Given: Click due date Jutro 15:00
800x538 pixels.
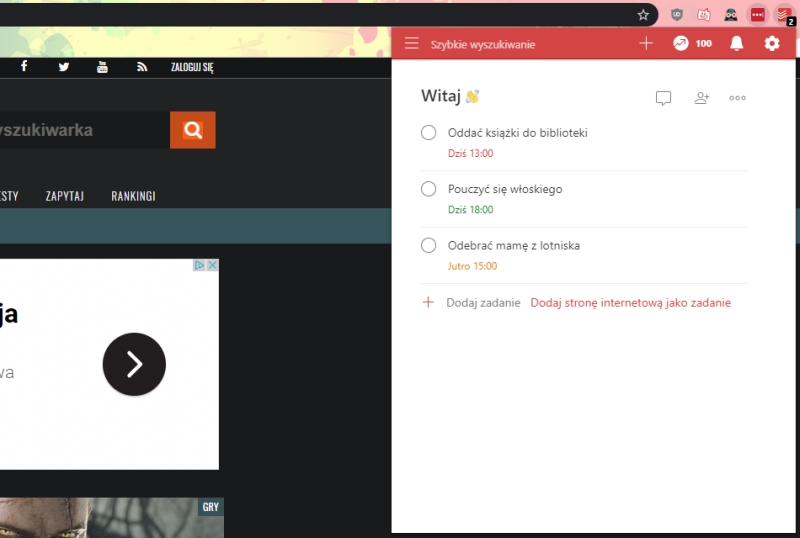Looking at the screenshot, I should [x=472, y=266].
